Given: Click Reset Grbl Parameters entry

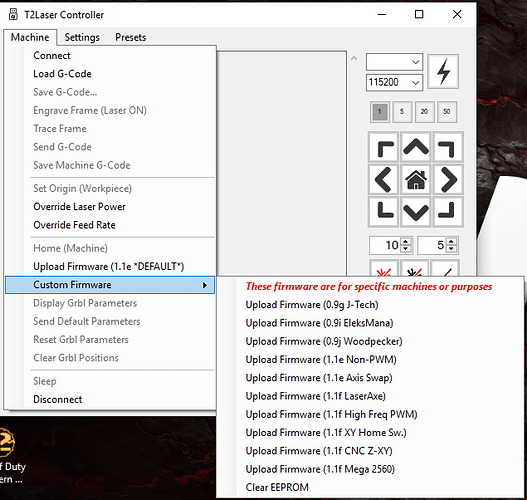Looking at the screenshot, I should (110, 339).
